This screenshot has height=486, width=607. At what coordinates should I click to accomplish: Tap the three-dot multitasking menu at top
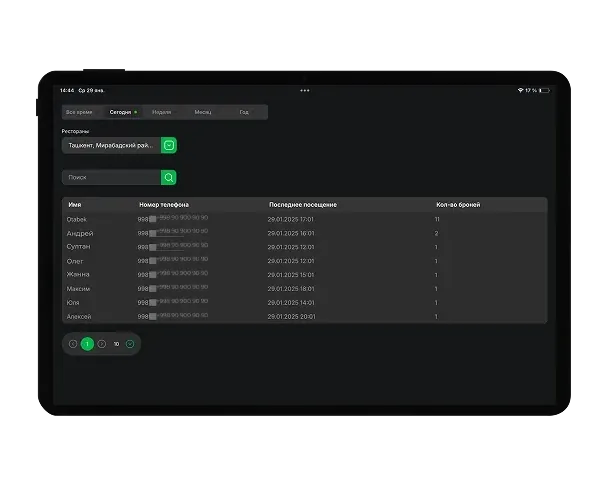point(305,91)
